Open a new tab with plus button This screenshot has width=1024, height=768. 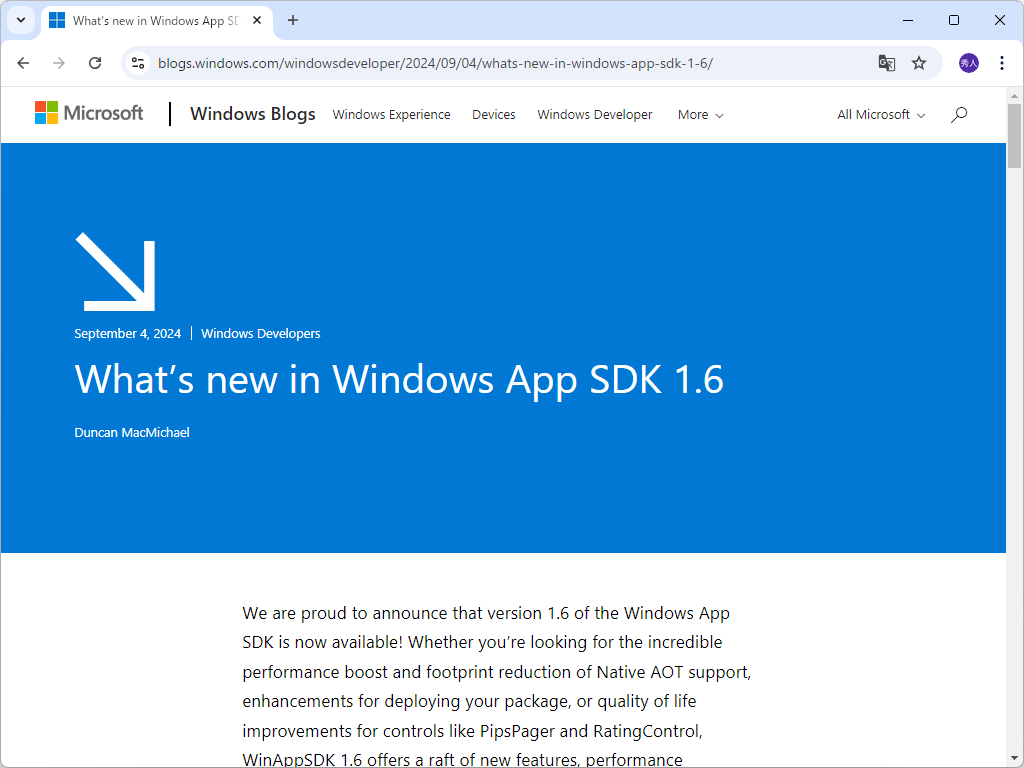pos(293,20)
